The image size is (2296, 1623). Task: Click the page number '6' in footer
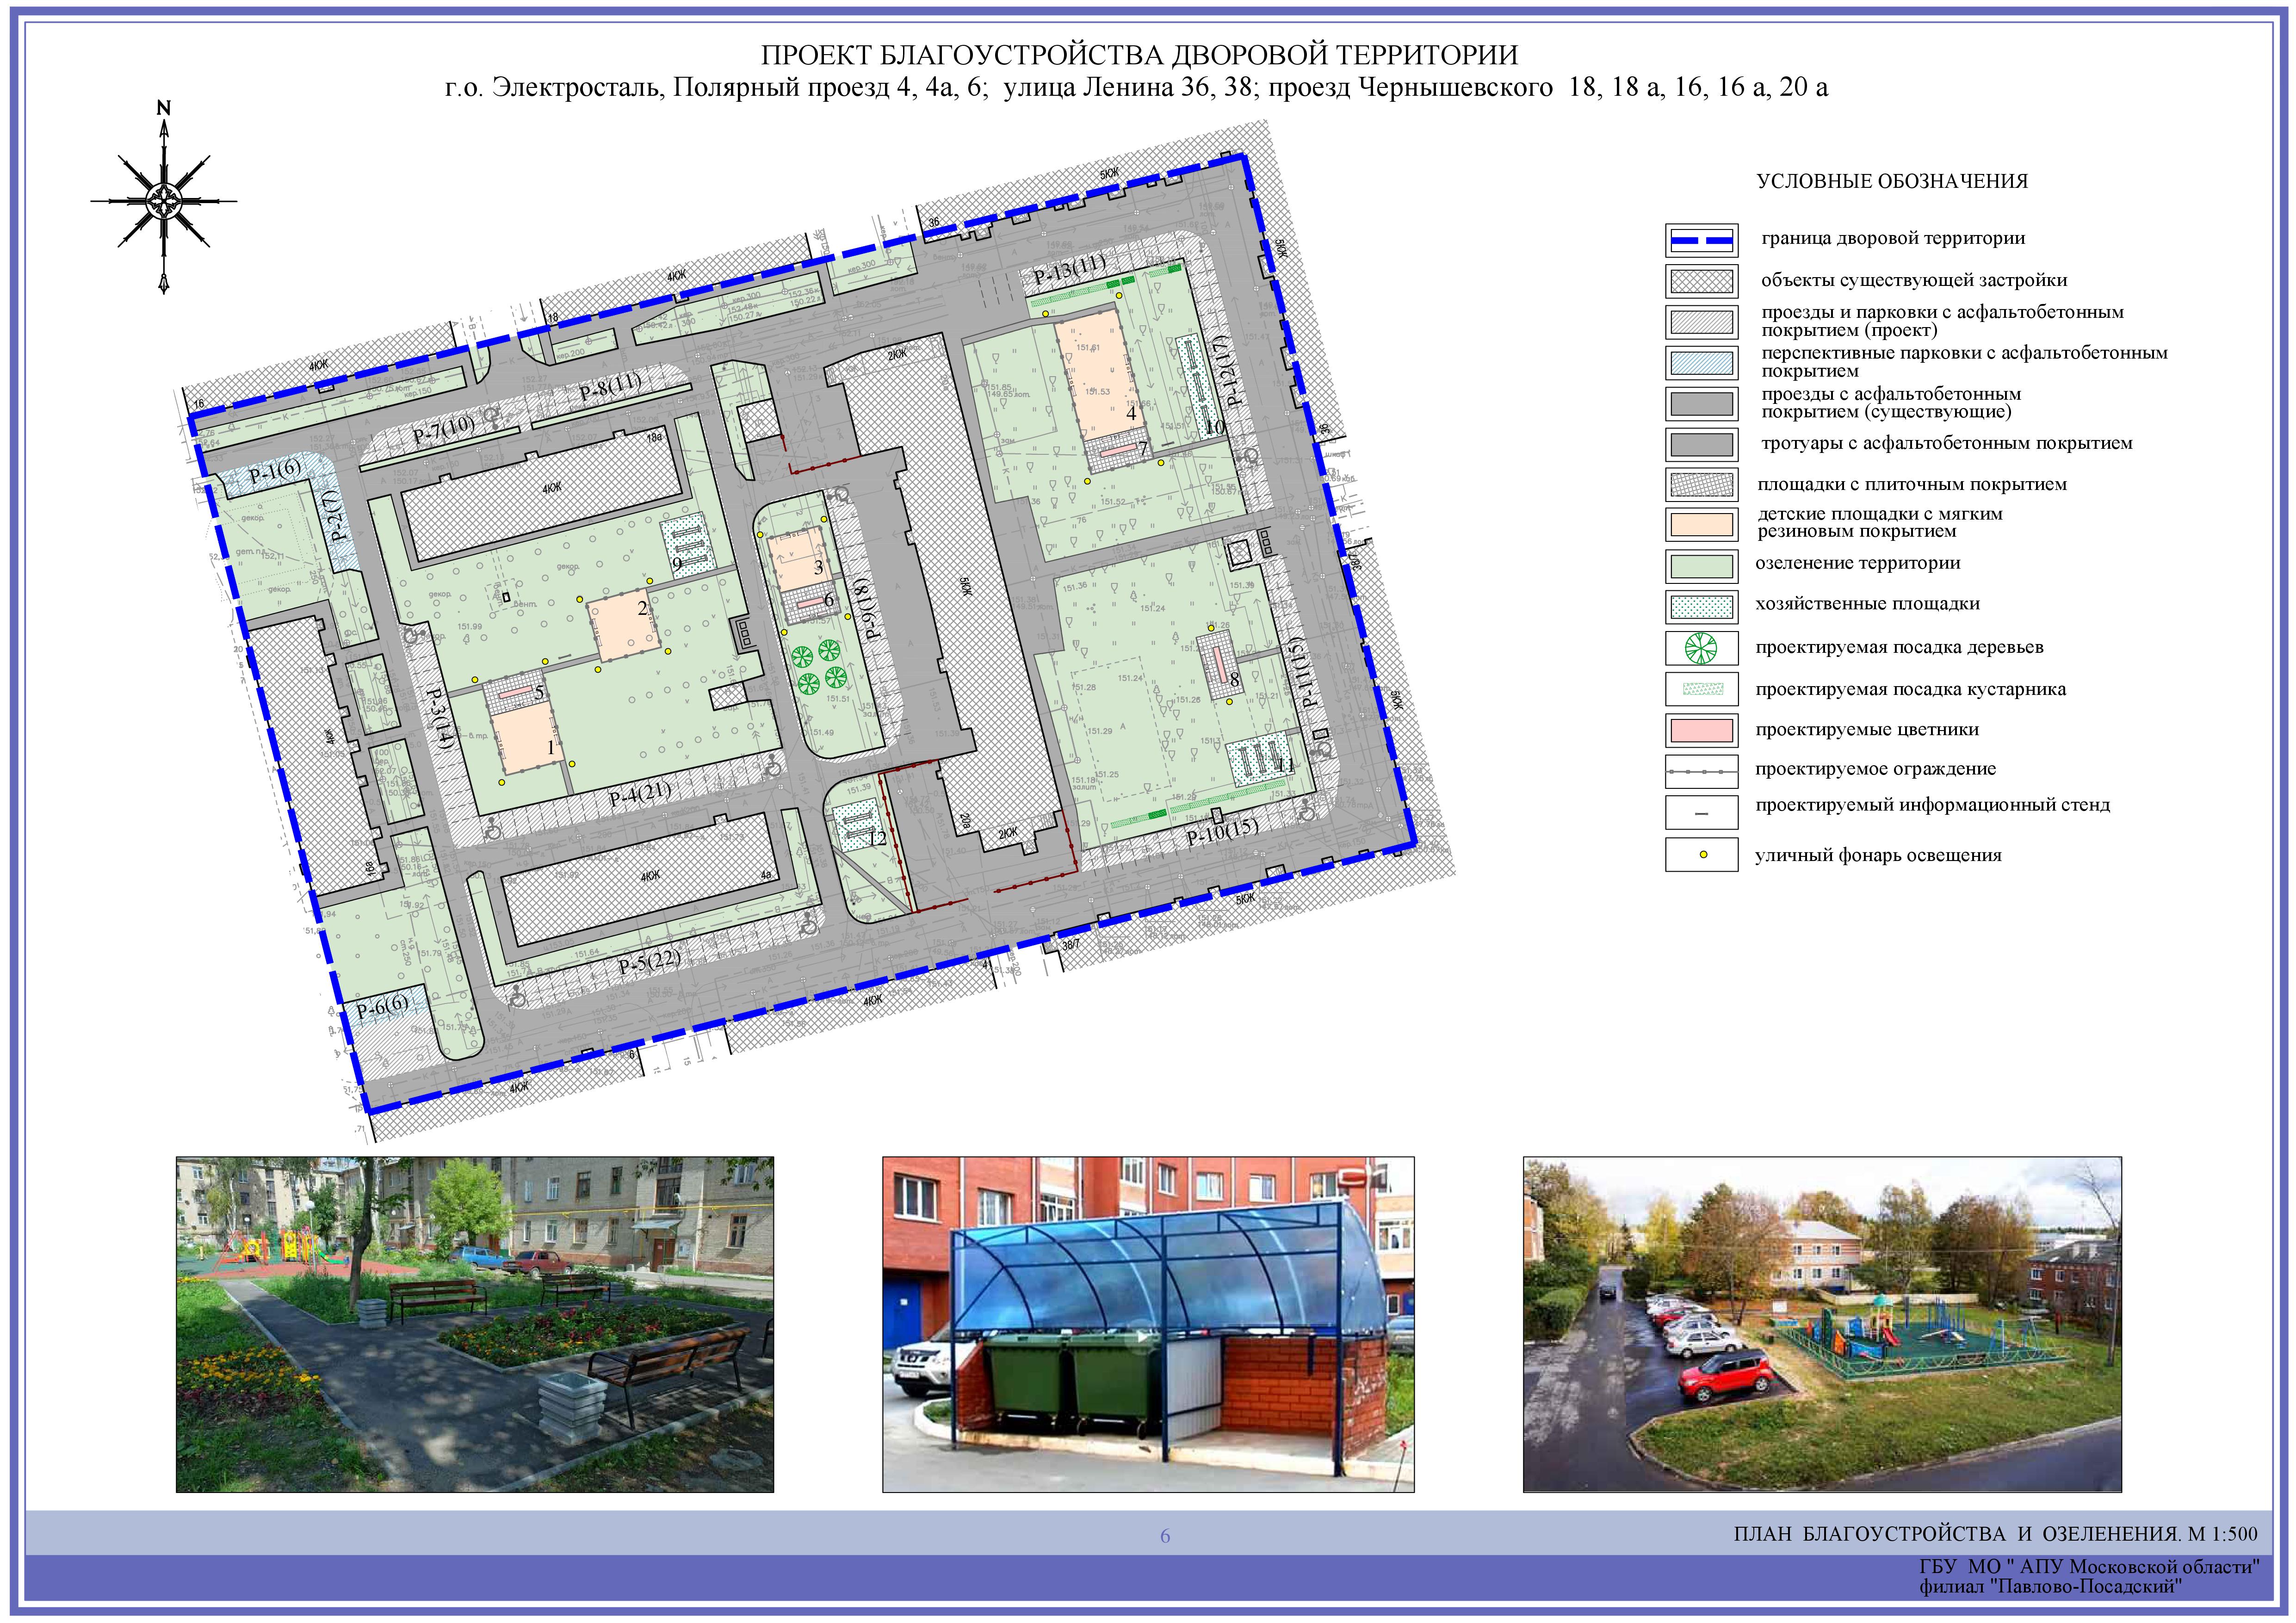coord(1165,1536)
